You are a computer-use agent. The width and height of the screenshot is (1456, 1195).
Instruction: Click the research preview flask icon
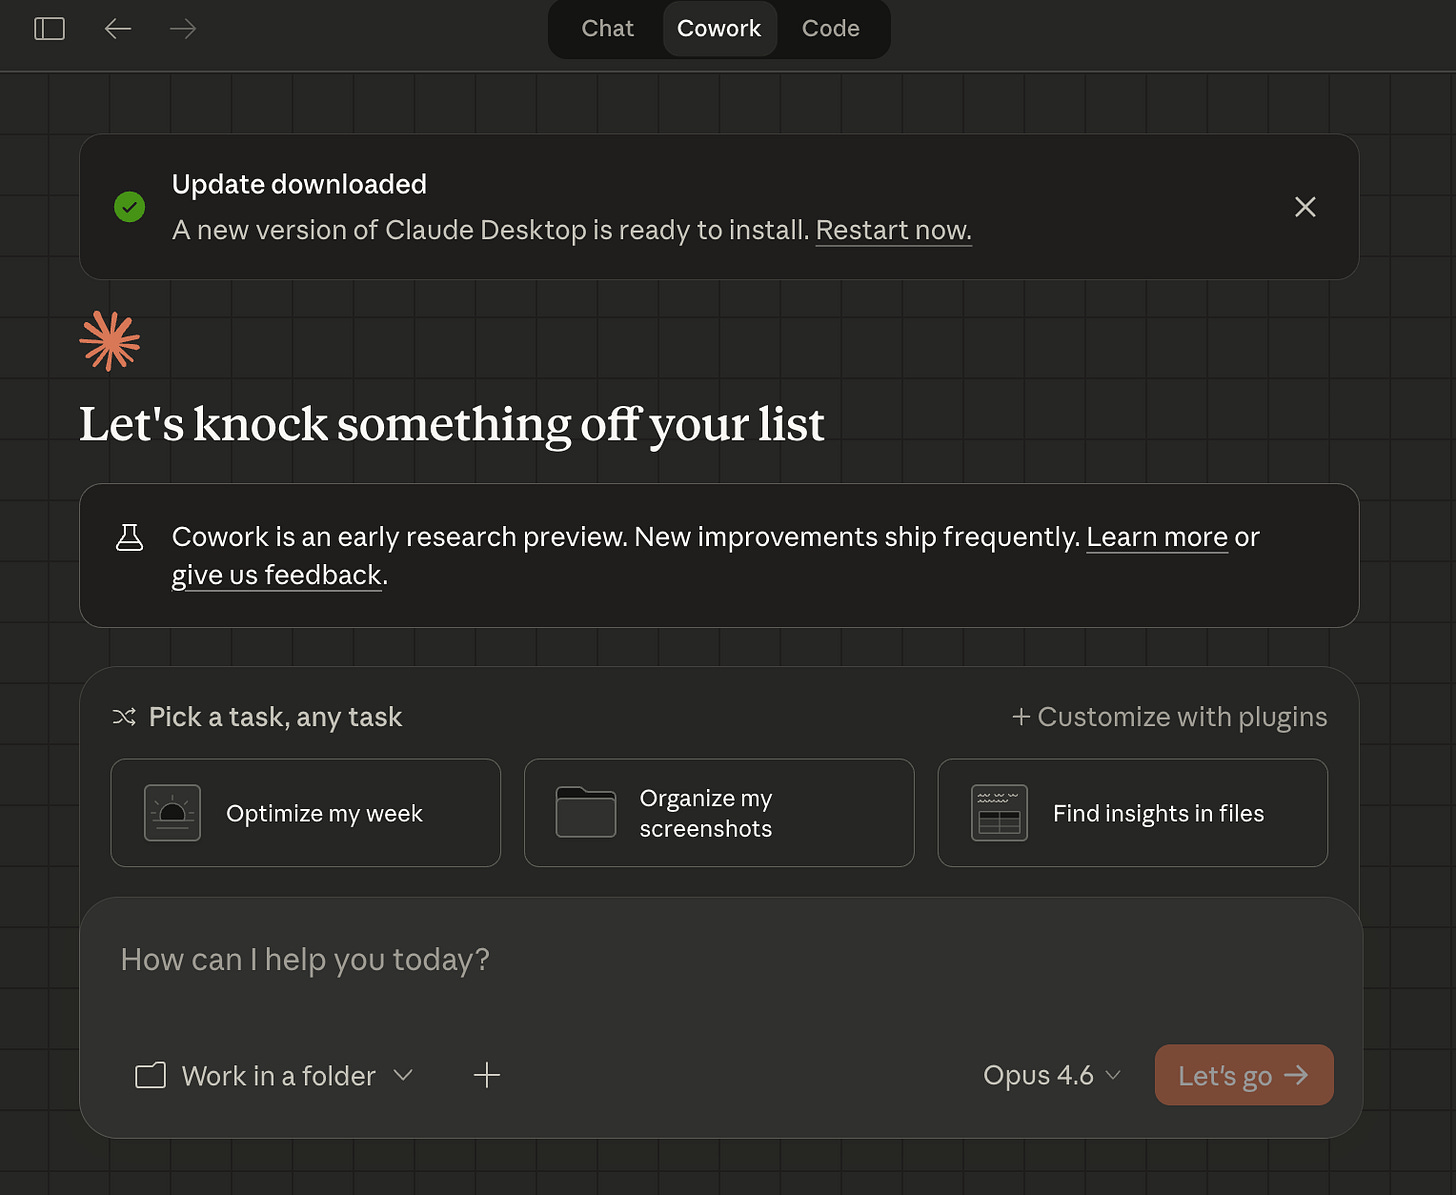click(x=130, y=538)
